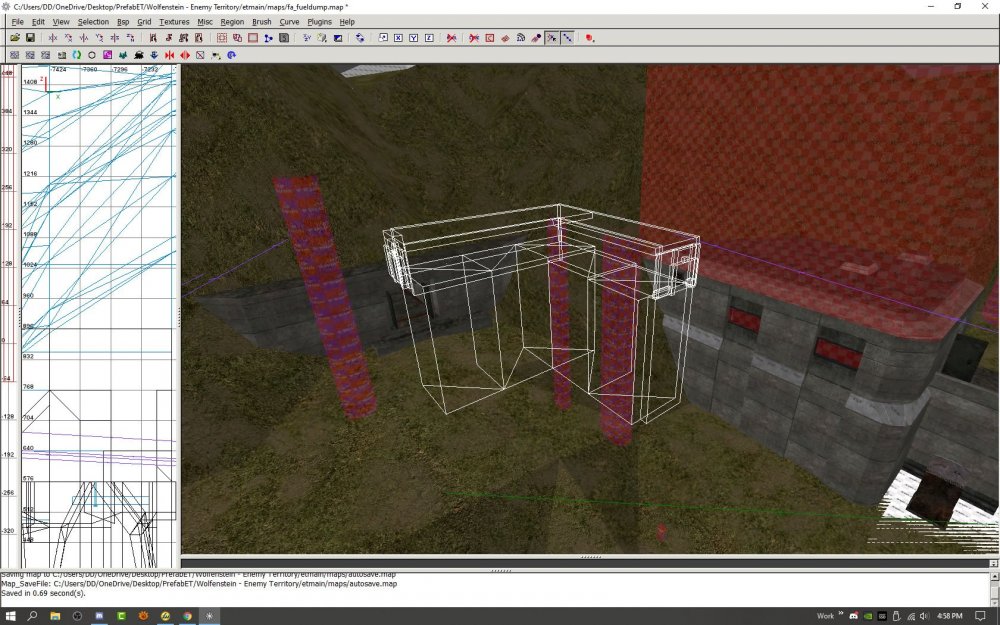Open the Edit menu
The width and height of the screenshot is (1000, 625).
(38, 22)
